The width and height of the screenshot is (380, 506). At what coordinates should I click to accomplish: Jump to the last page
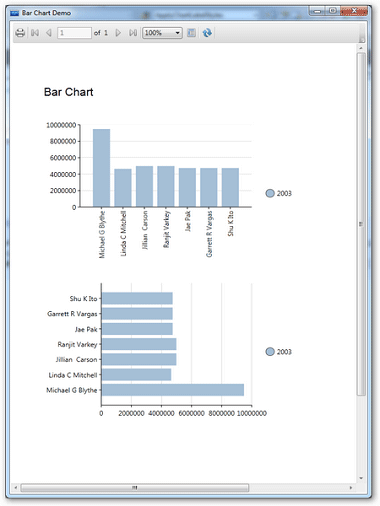[133, 33]
